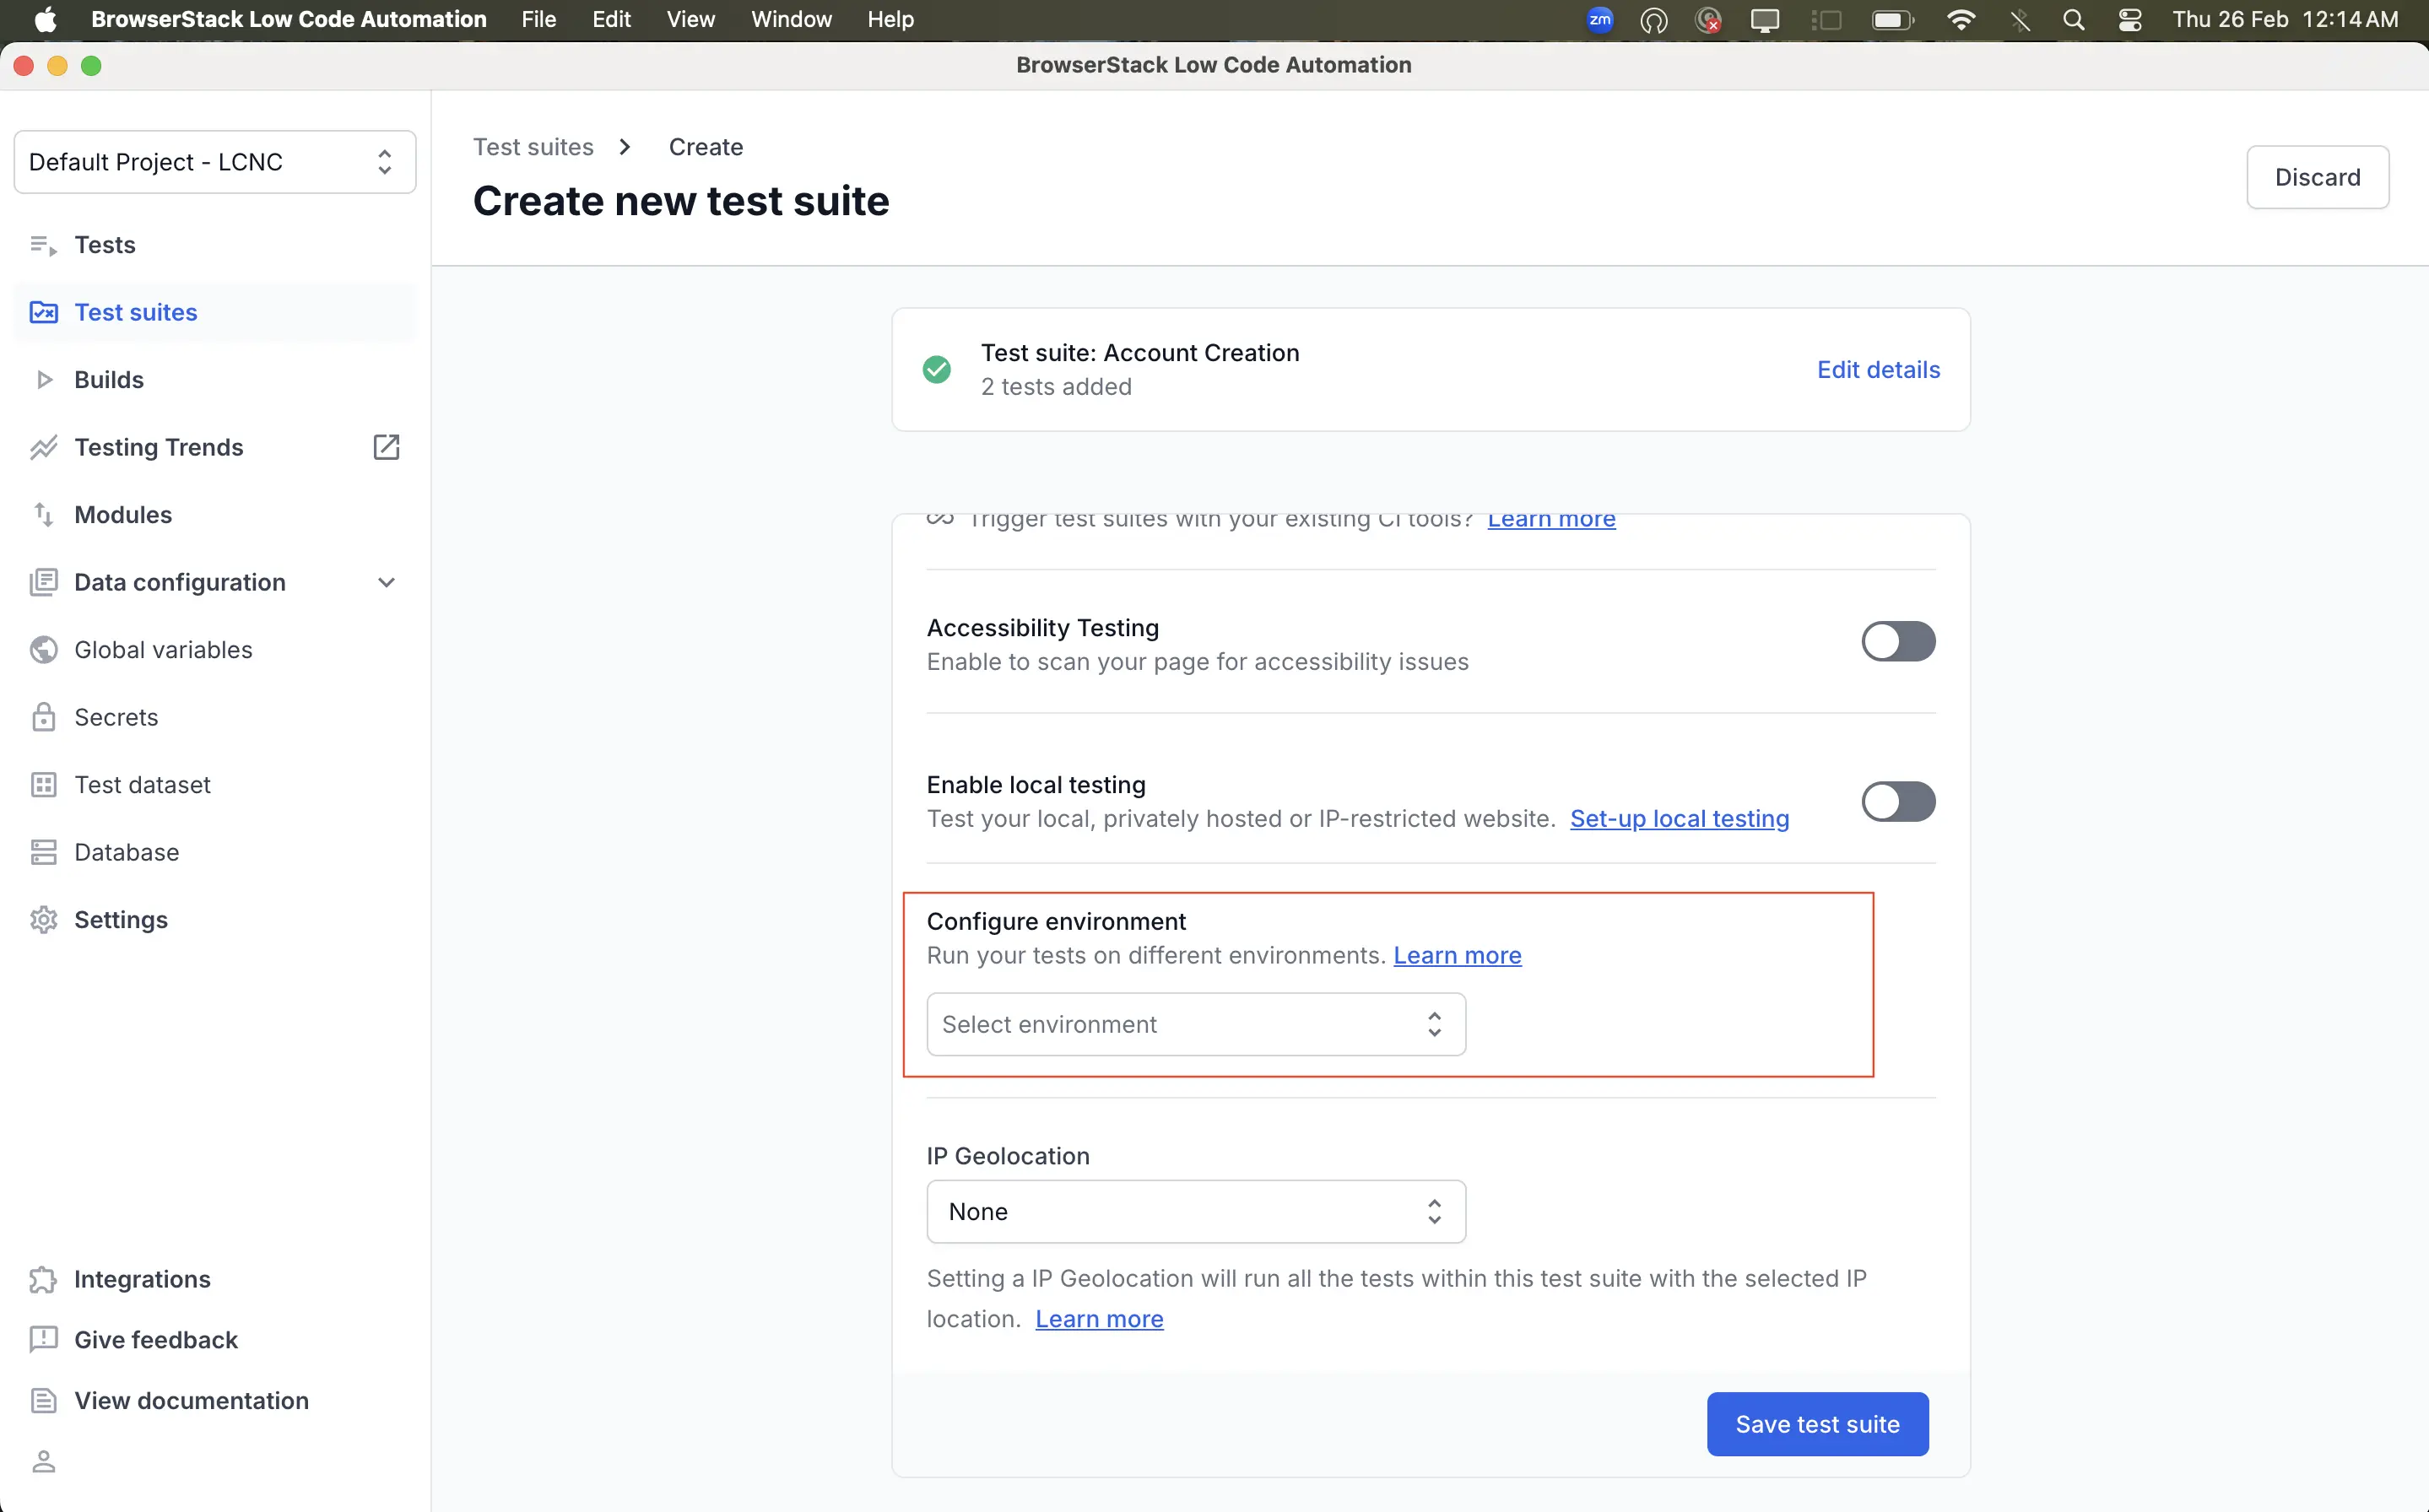This screenshot has width=2429, height=1512.
Task: Open the Select environment dropdown
Action: (1195, 1024)
